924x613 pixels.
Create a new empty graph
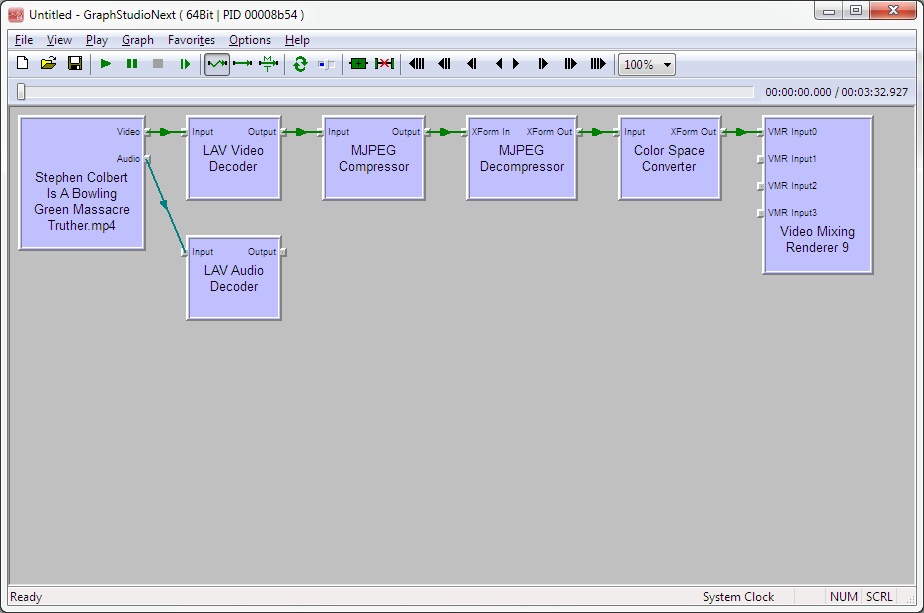tap(22, 64)
